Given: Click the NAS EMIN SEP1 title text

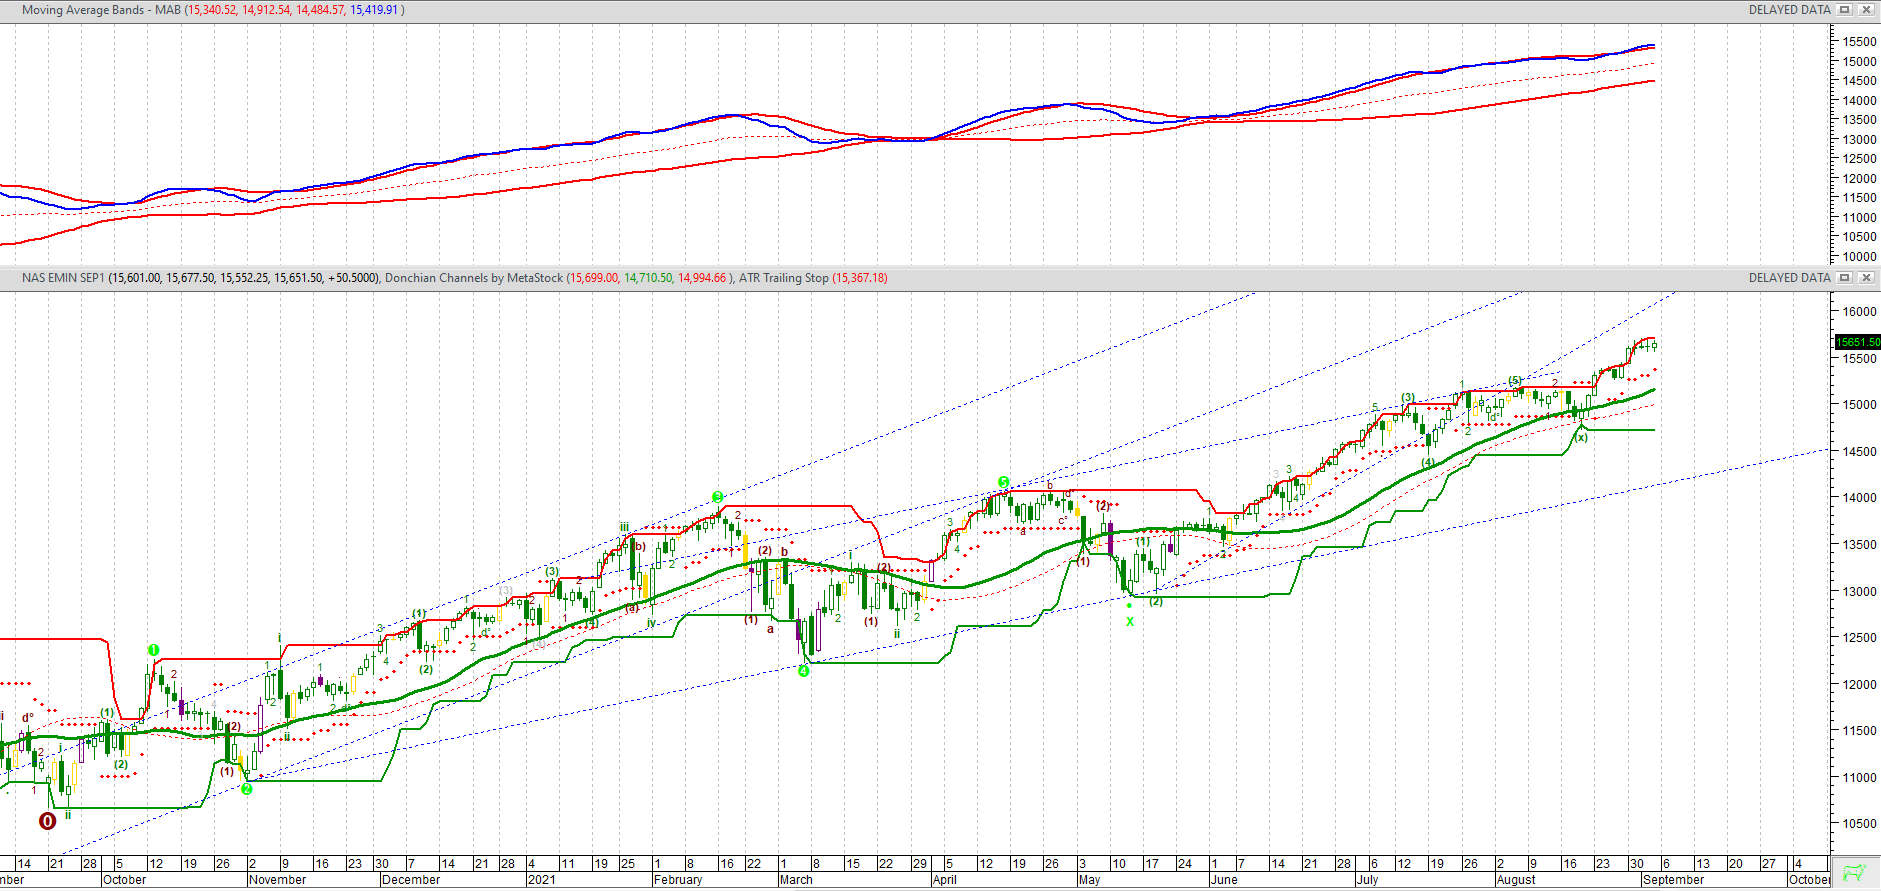Looking at the screenshot, I should (63, 278).
